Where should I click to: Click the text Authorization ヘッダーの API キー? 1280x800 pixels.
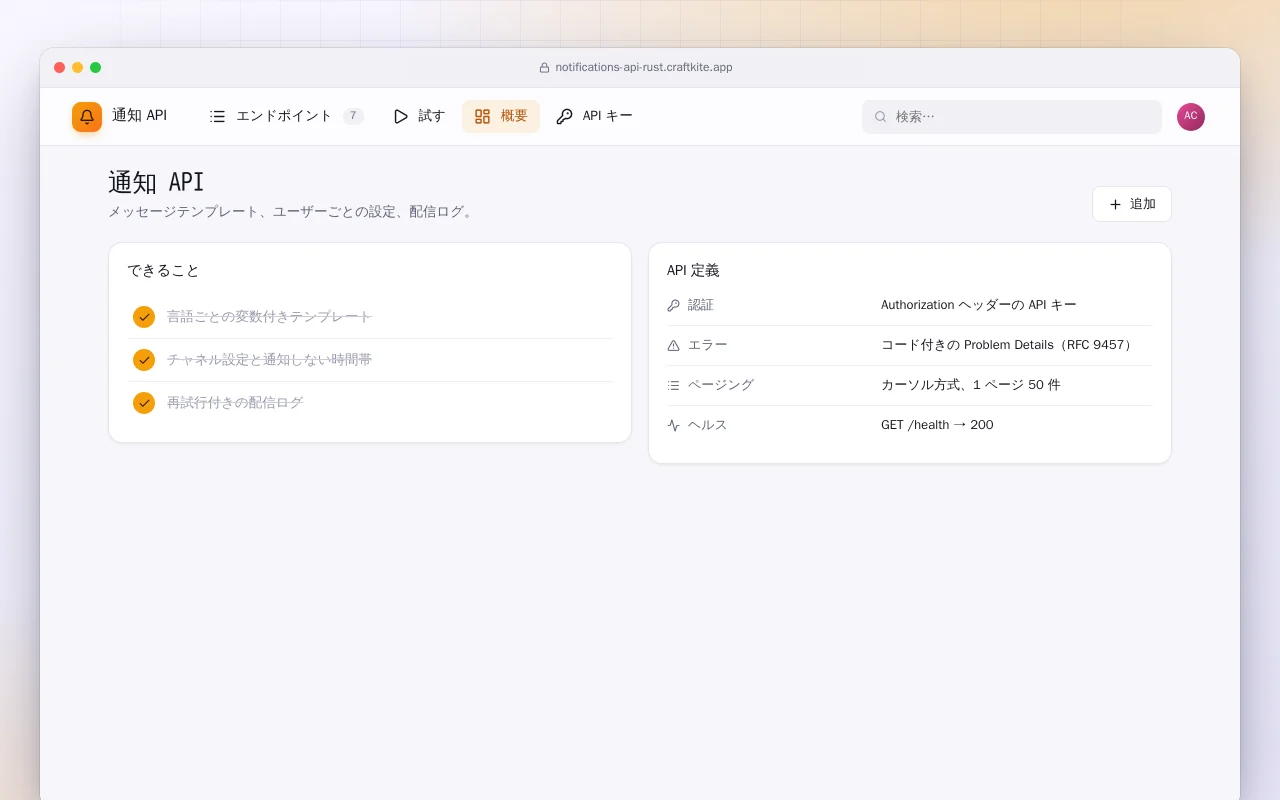click(979, 305)
